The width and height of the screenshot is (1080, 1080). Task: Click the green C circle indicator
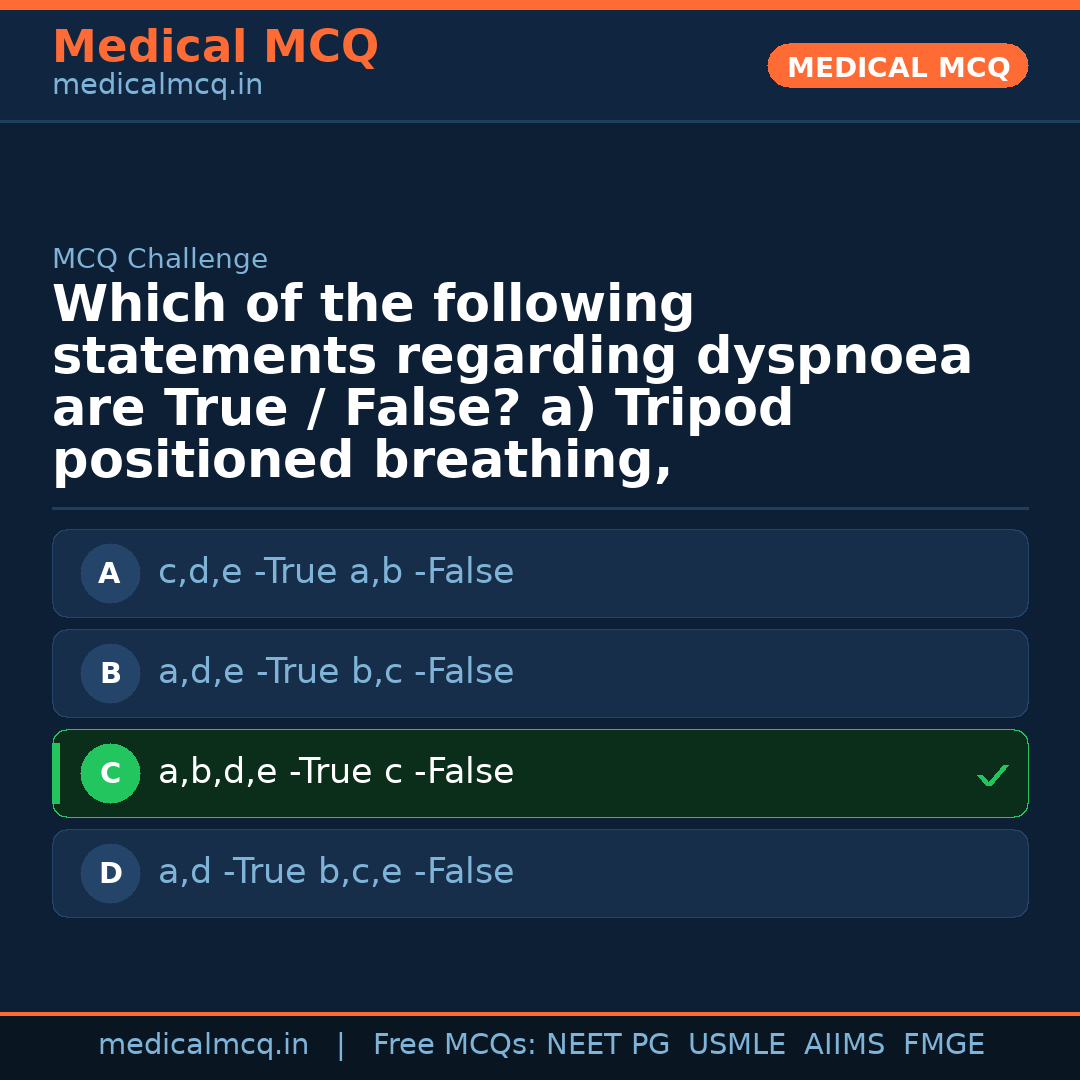coord(110,773)
